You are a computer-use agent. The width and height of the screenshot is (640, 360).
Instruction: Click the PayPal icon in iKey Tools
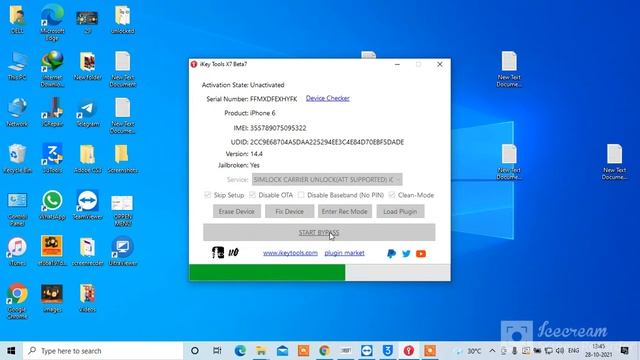tap(391, 253)
